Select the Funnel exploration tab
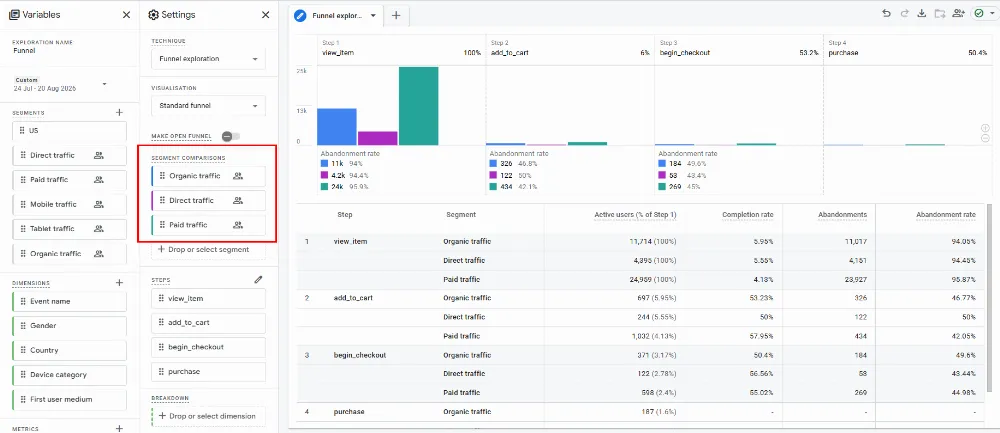The image size is (1000, 433). coord(335,15)
